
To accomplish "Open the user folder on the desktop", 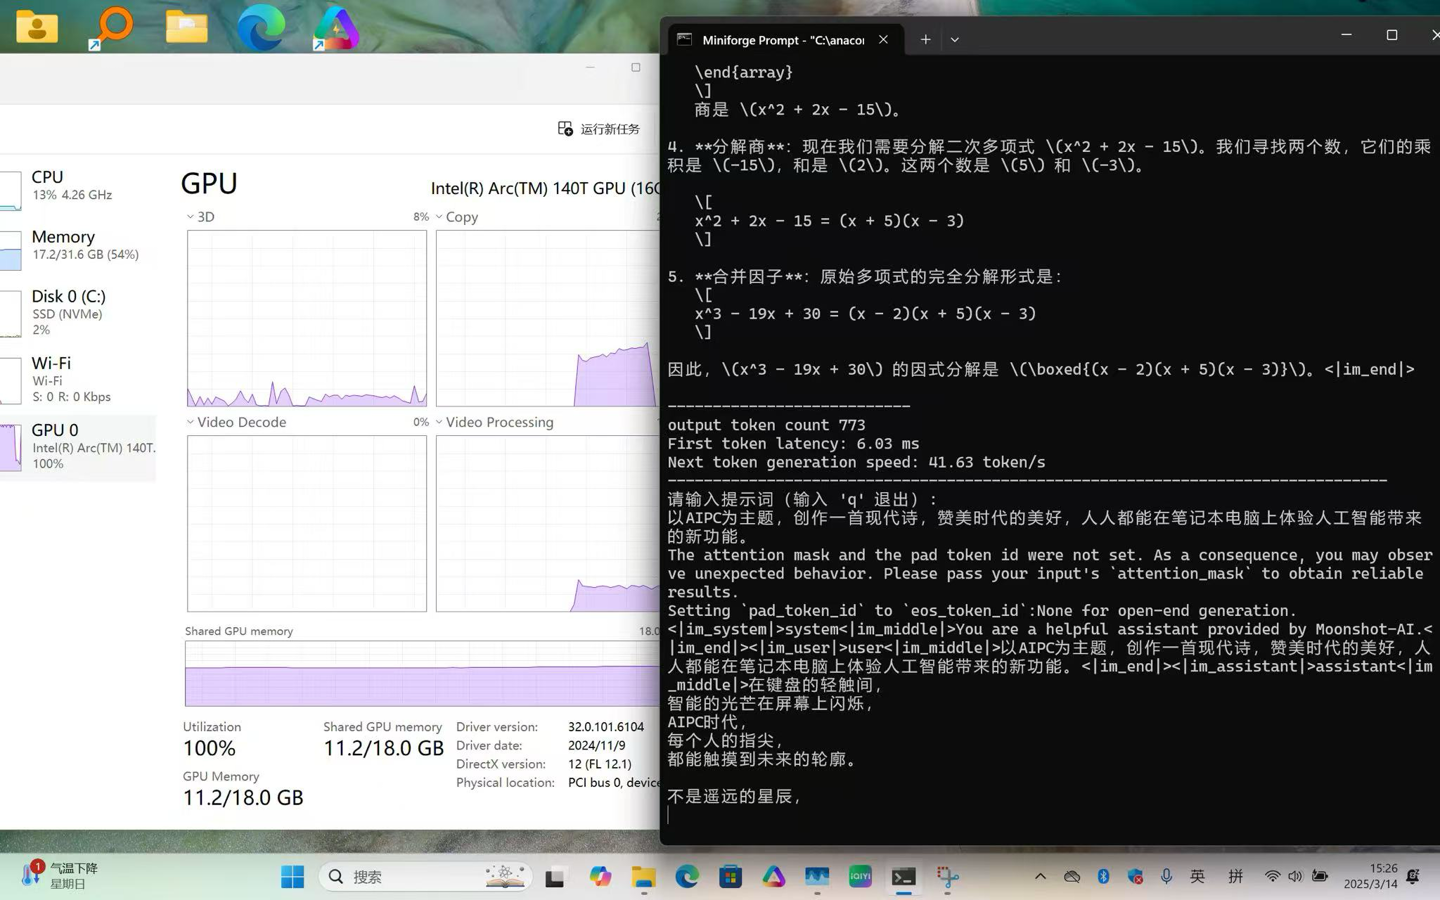I will (37, 27).
